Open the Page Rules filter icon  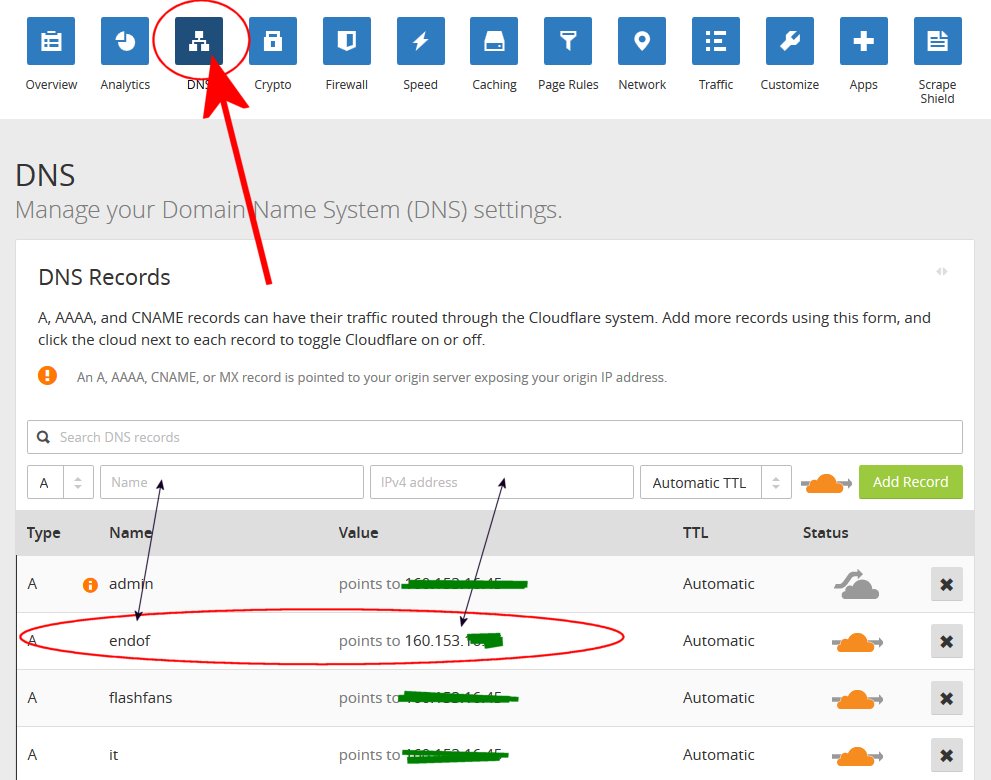click(568, 41)
